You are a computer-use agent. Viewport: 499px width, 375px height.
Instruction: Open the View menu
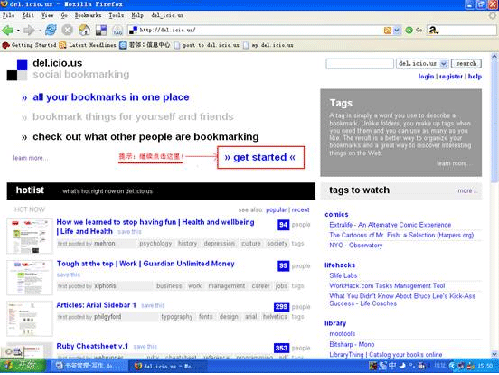coord(47,15)
